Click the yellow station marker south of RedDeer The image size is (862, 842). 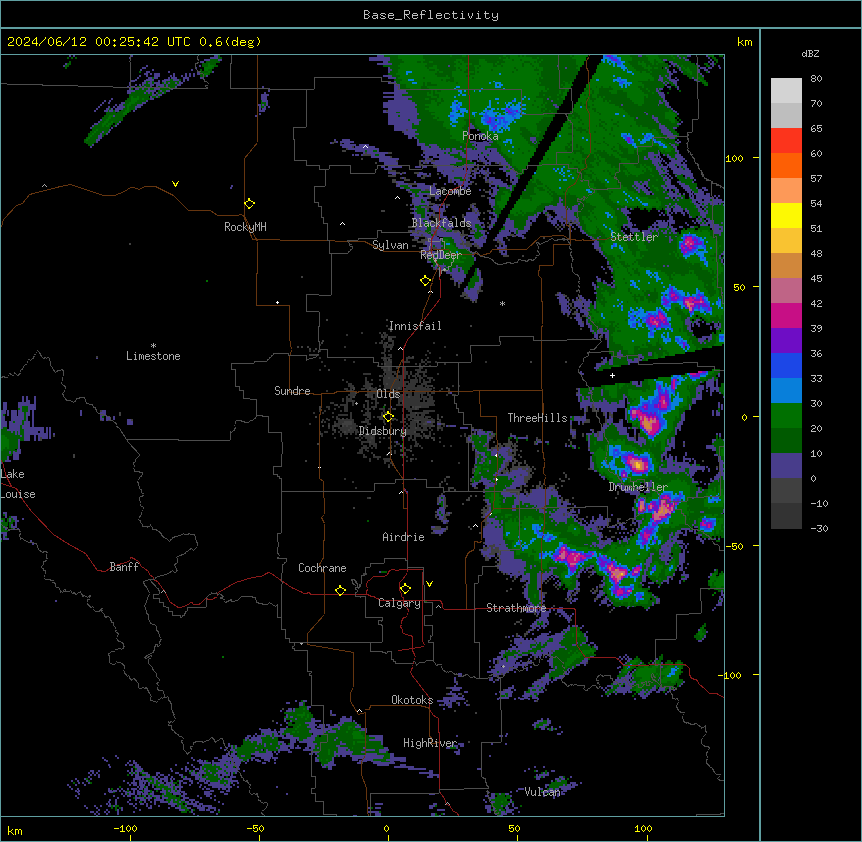click(426, 281)
